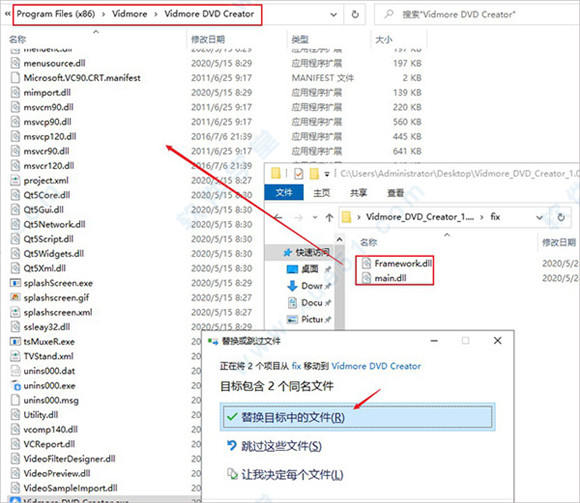Screen dimensions: 580x503
Task: Click the splashScreen.exe application icon
Action: (15, 283)
